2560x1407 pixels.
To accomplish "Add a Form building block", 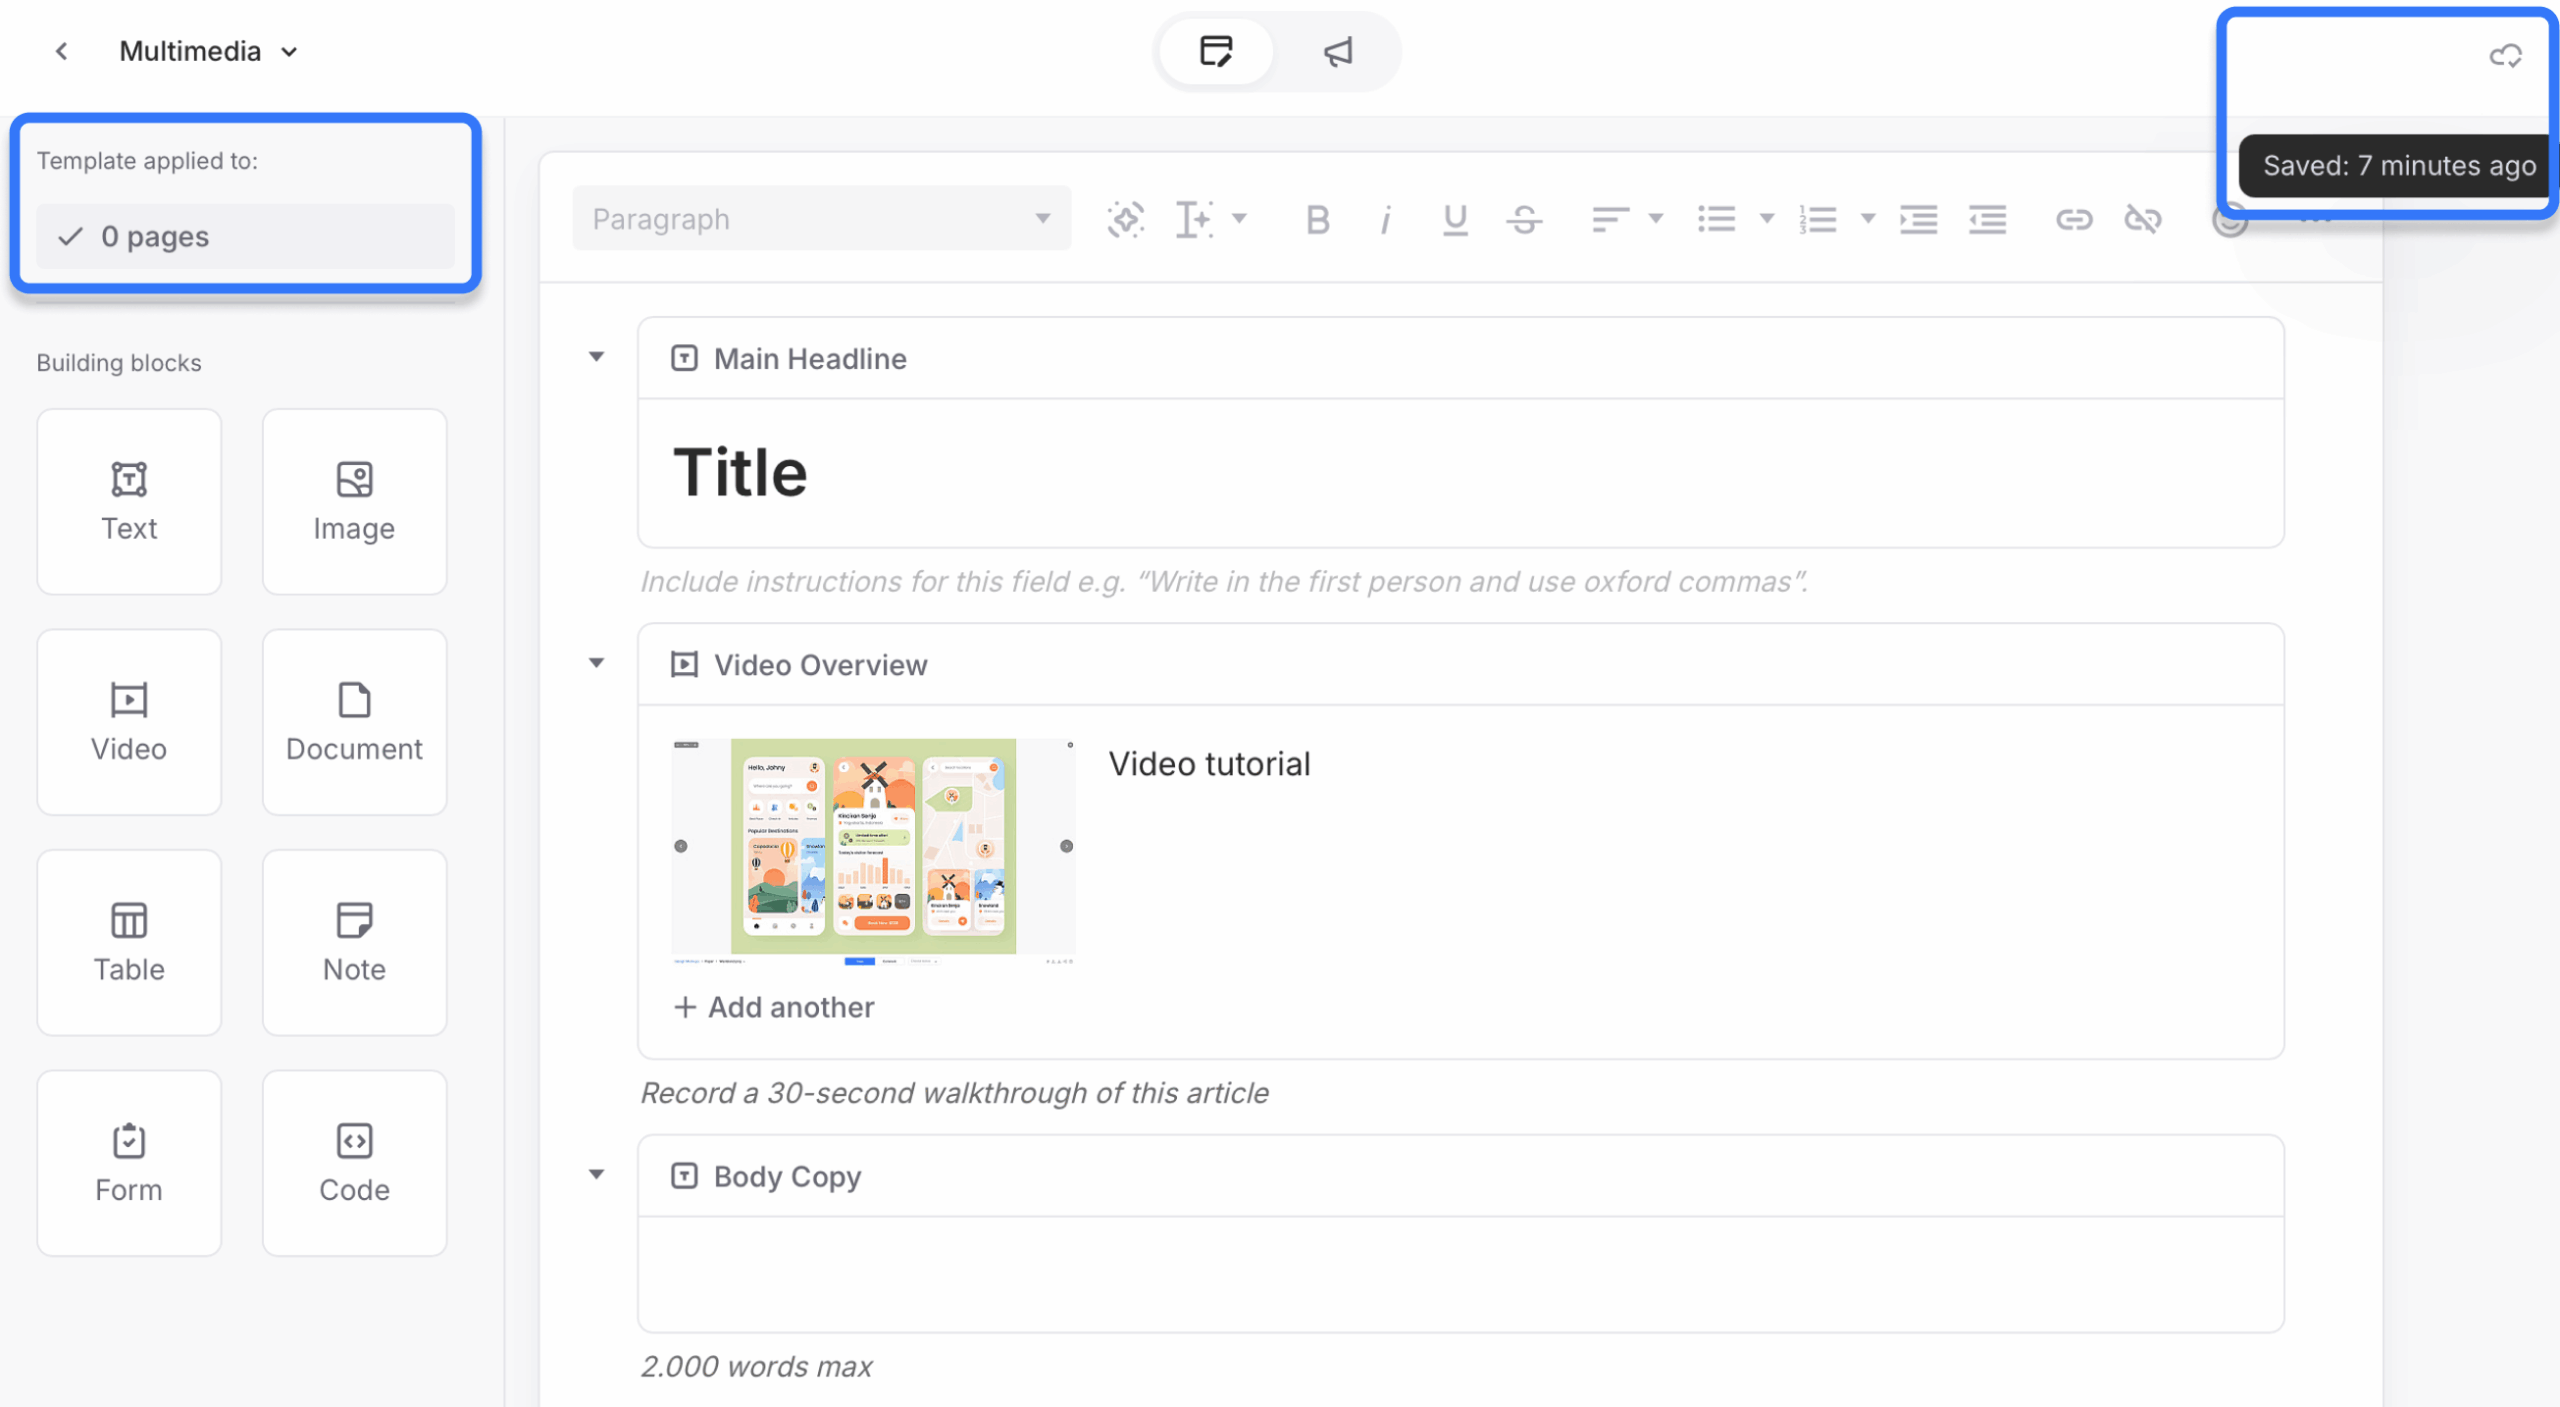I will click(x=129, y=1163).
